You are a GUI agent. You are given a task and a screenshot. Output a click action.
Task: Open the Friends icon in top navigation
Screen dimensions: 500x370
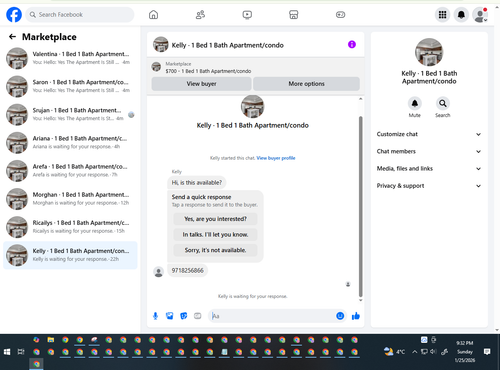[x=200, y=15]
